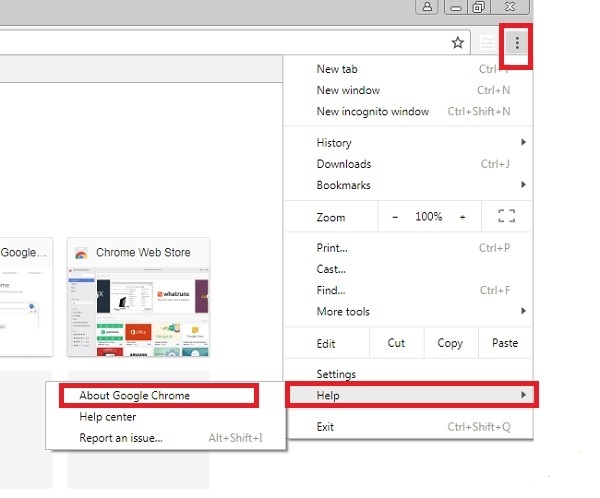
Task: Select Print... in the Chrome menu
Action: pos(408,248)
